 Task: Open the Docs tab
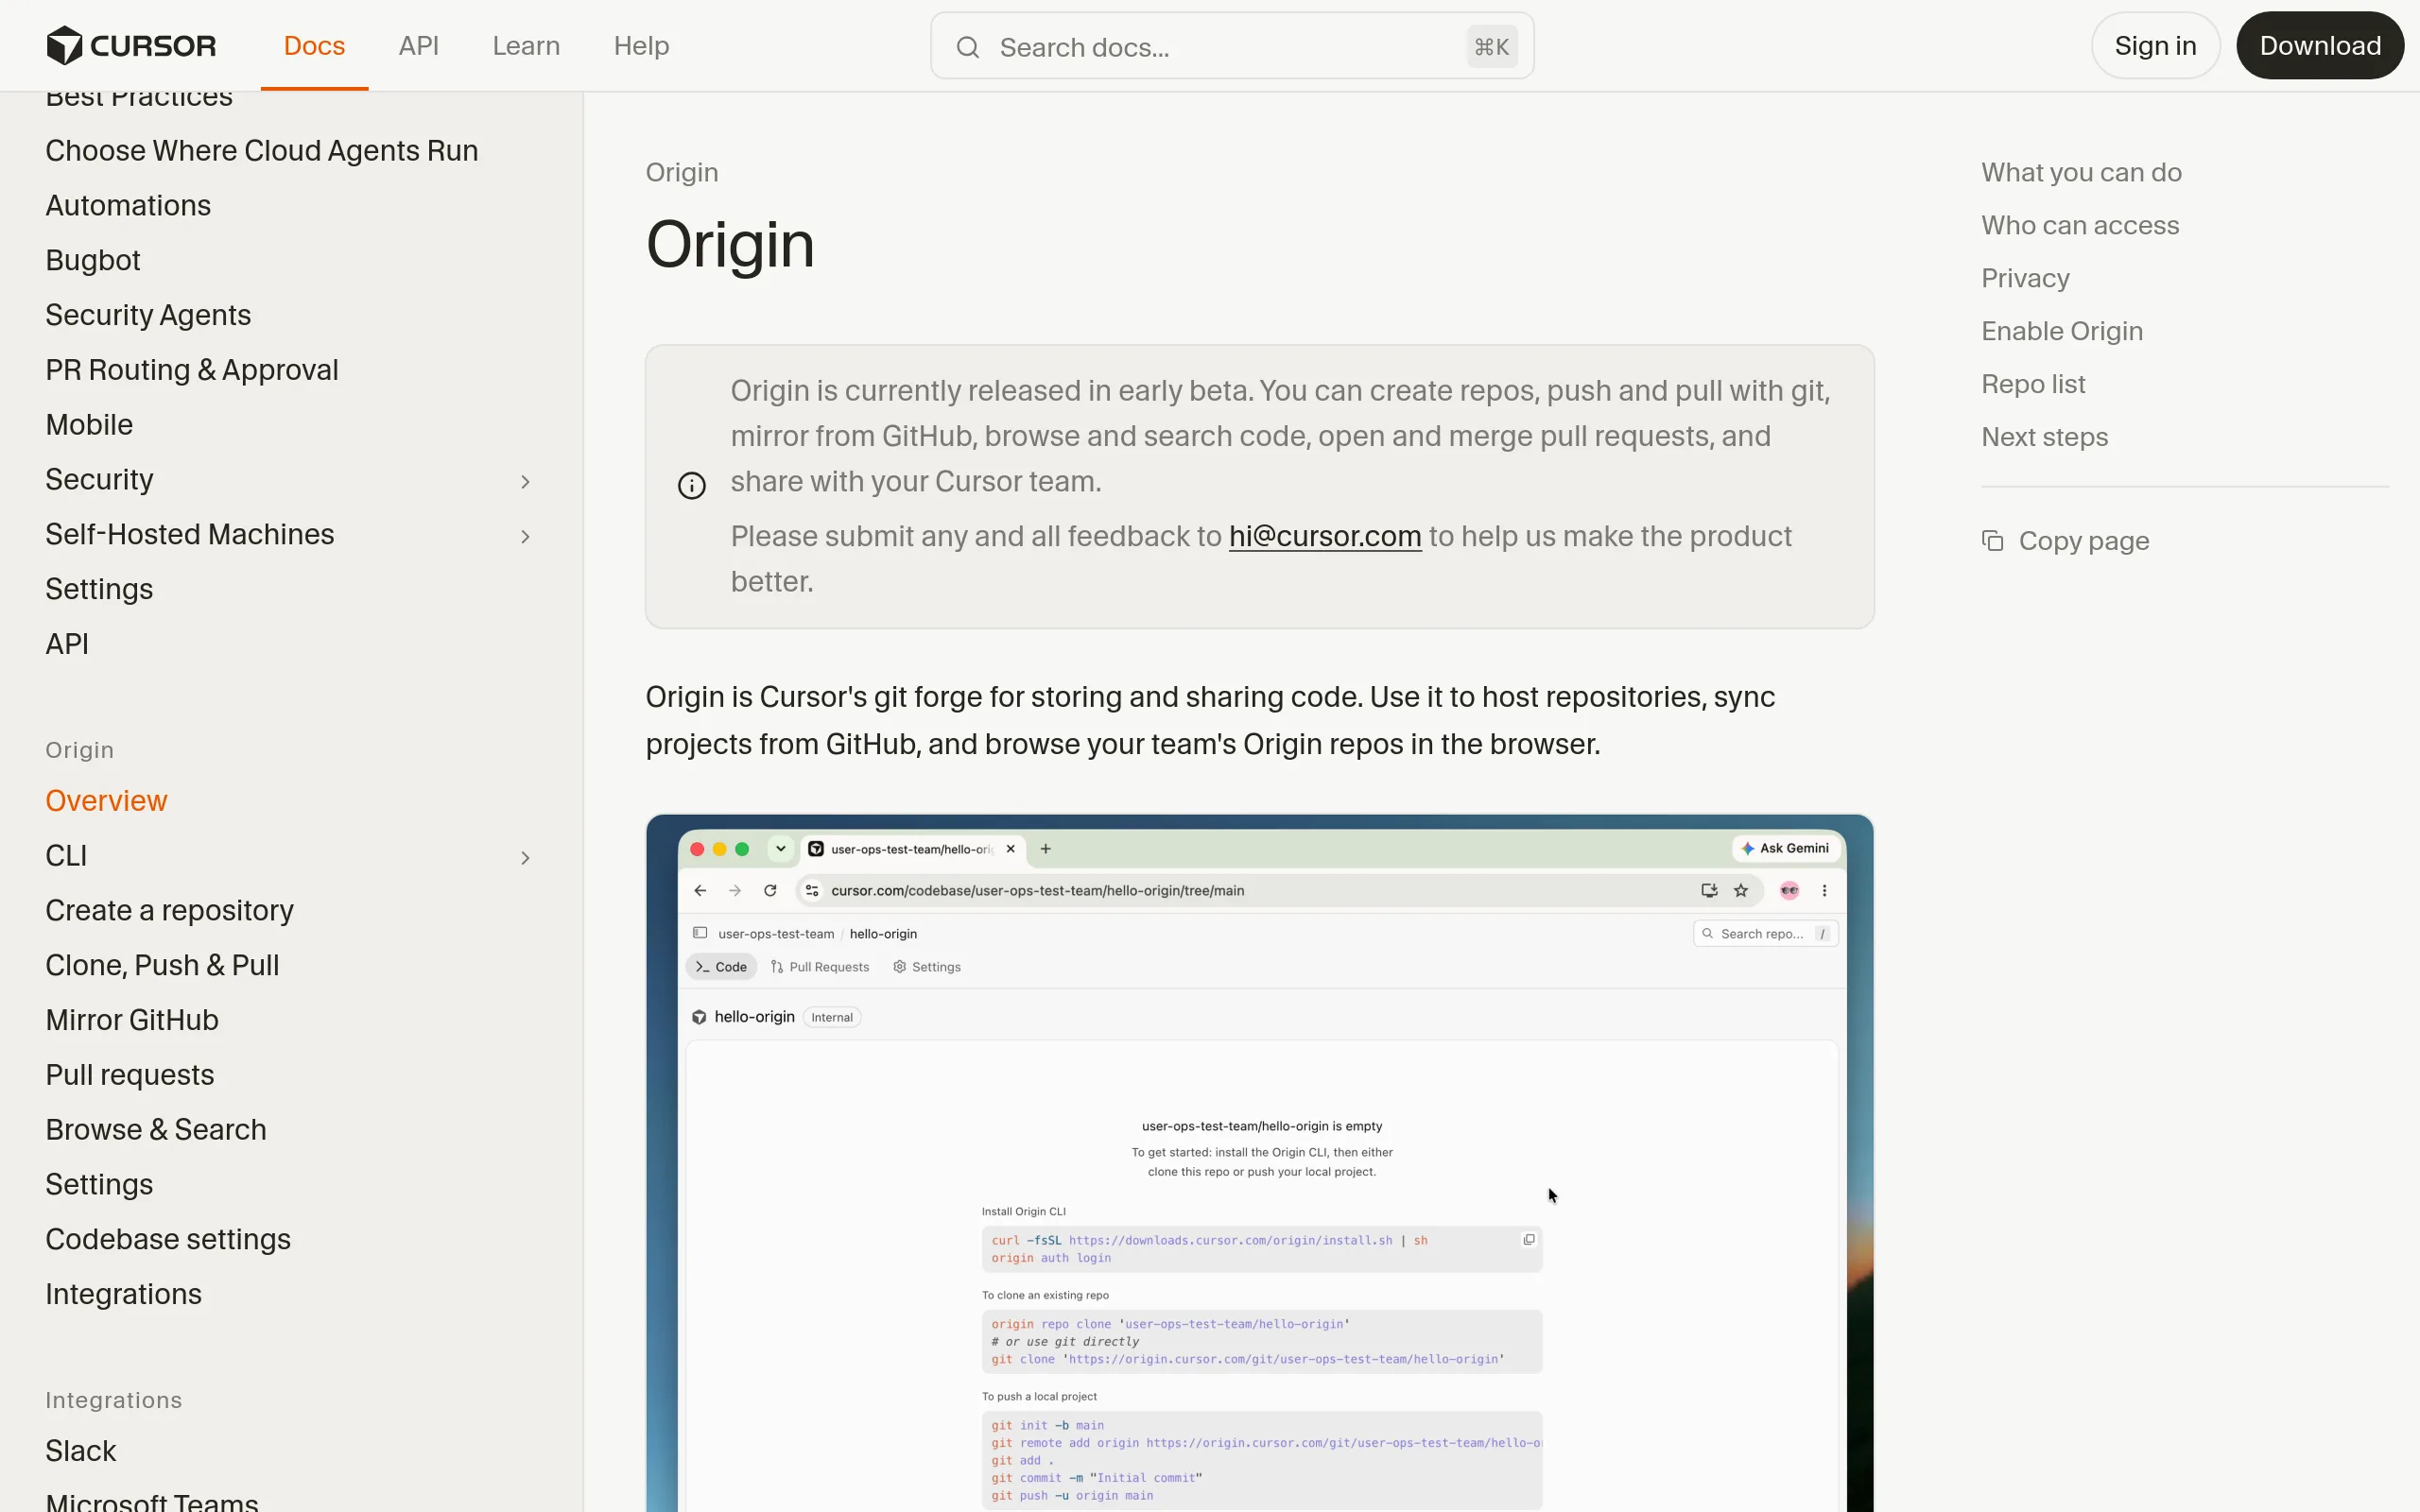(x=314, y=46)
